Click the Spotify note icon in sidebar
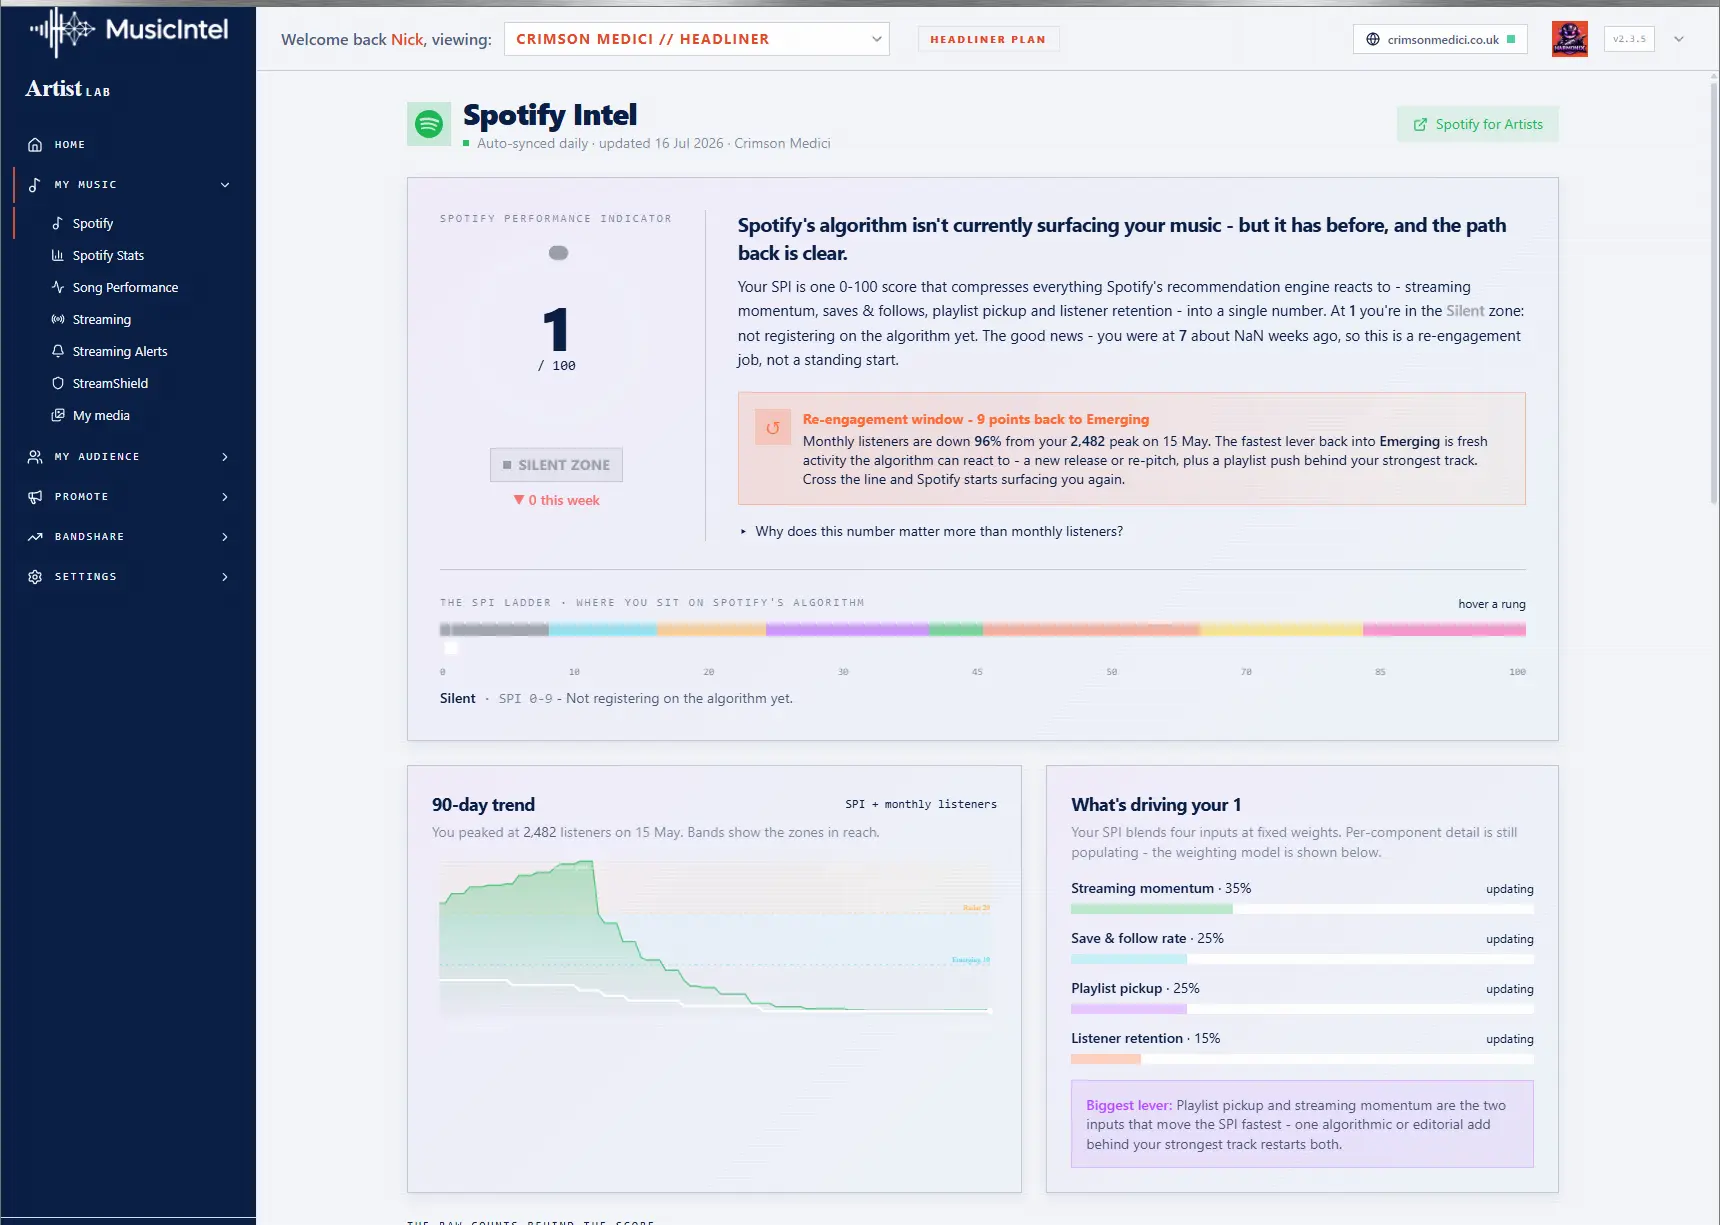The width and height of the screenshot is (1720, 1225). coord(58,223)
